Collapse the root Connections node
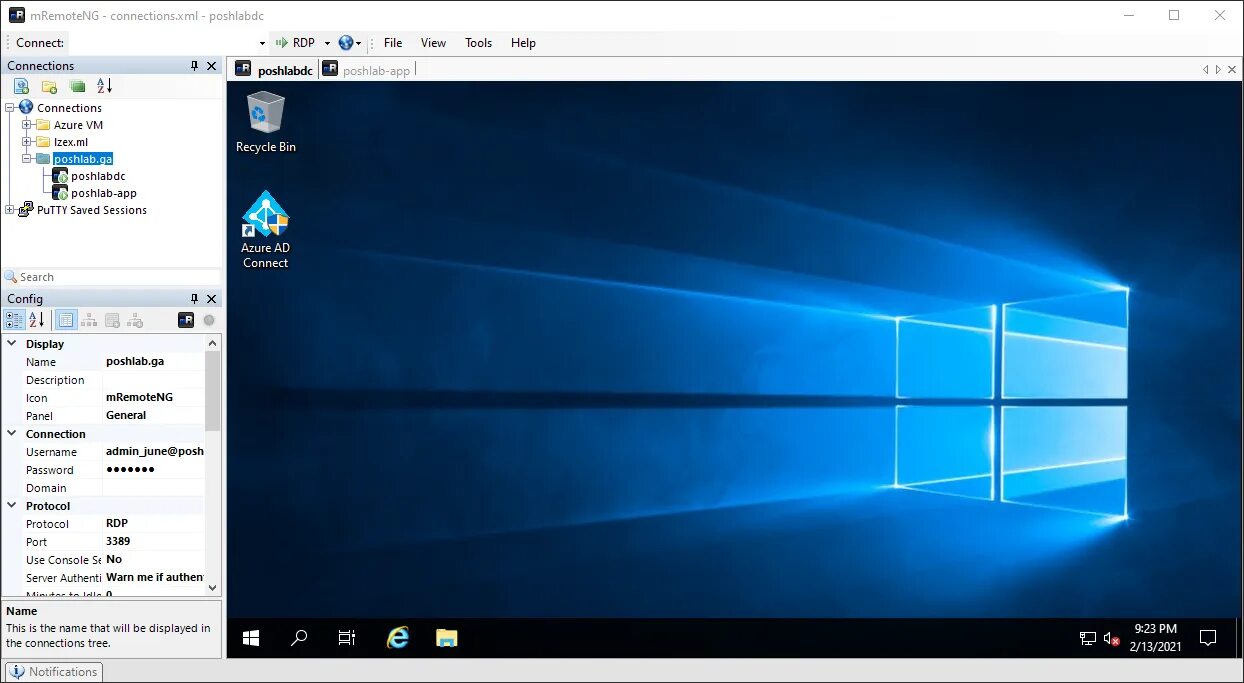The height and width of the screenshot is (683, 1244). click(x=10, y=108)
